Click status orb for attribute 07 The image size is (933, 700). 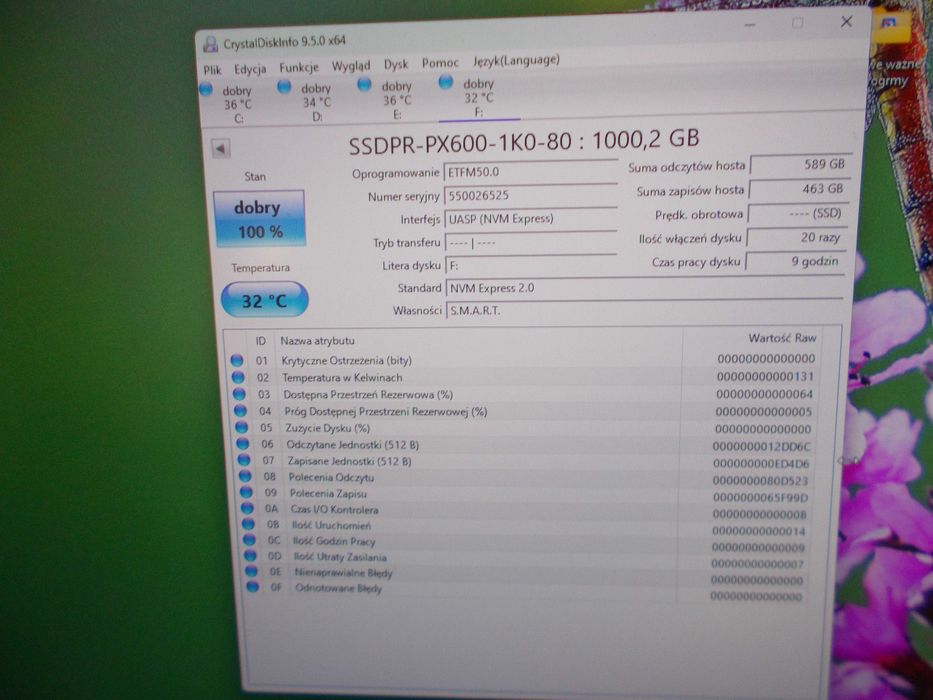pyautogui.click(x=244, y=460)
